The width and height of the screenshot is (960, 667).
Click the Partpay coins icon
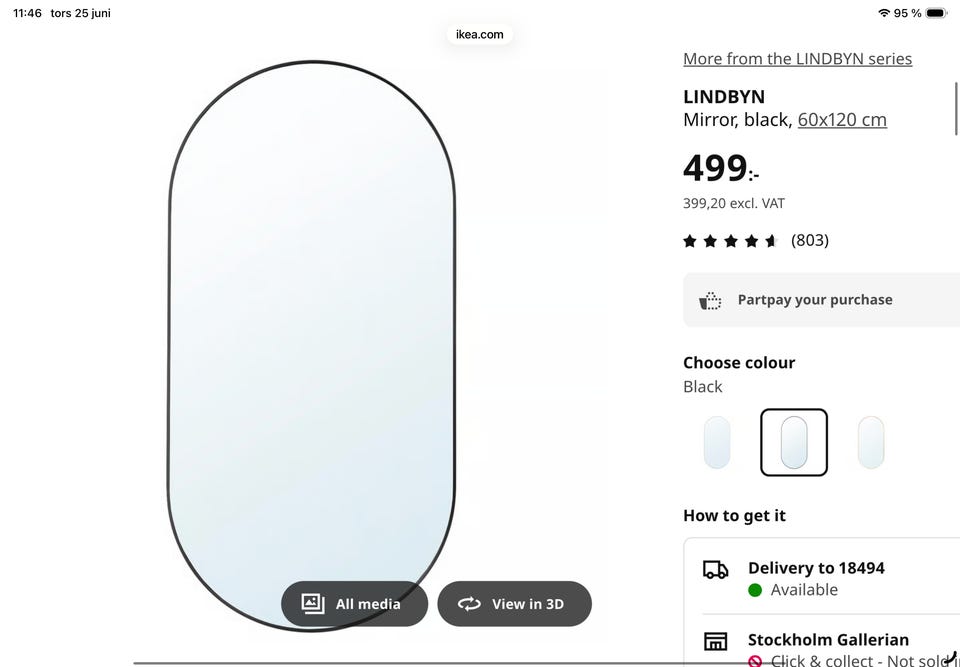710,301
